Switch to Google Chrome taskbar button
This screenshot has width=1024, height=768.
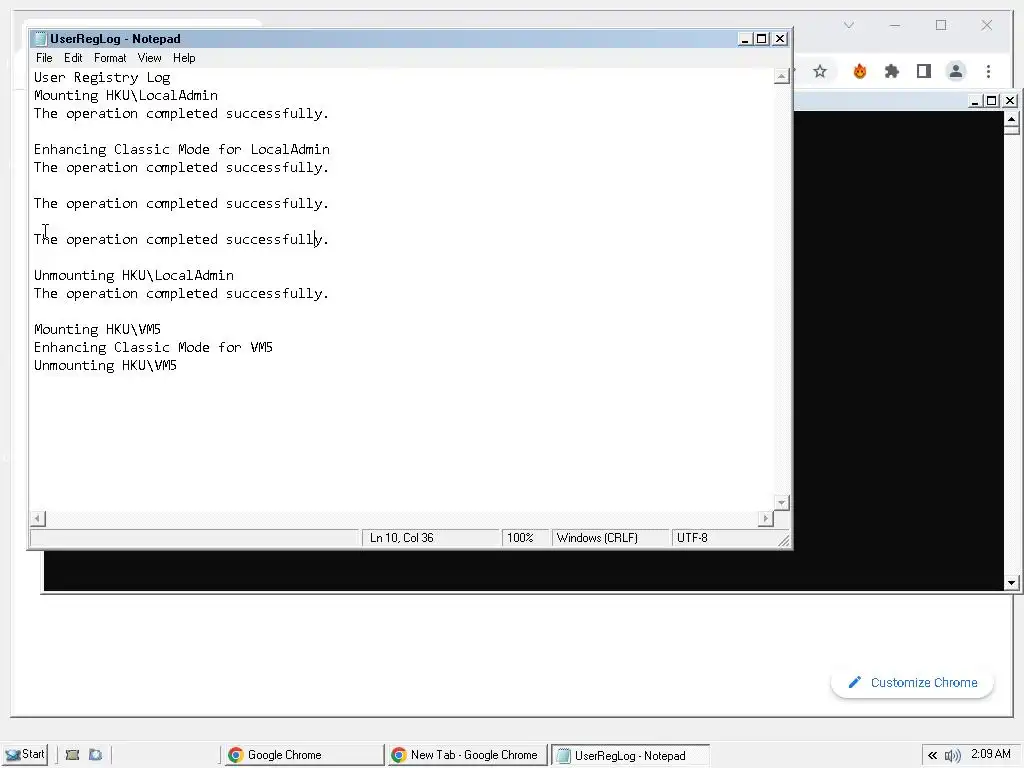point(302,755)
